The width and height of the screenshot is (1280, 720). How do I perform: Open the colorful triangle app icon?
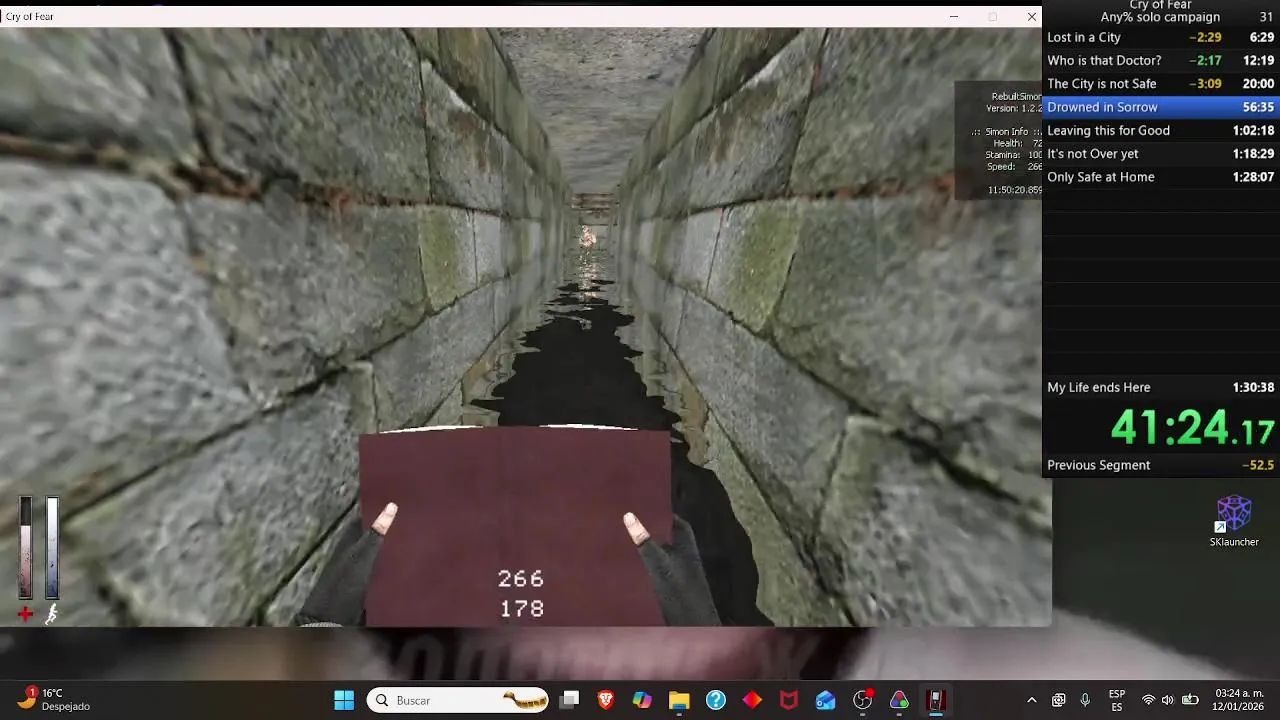tap(899, 700)
